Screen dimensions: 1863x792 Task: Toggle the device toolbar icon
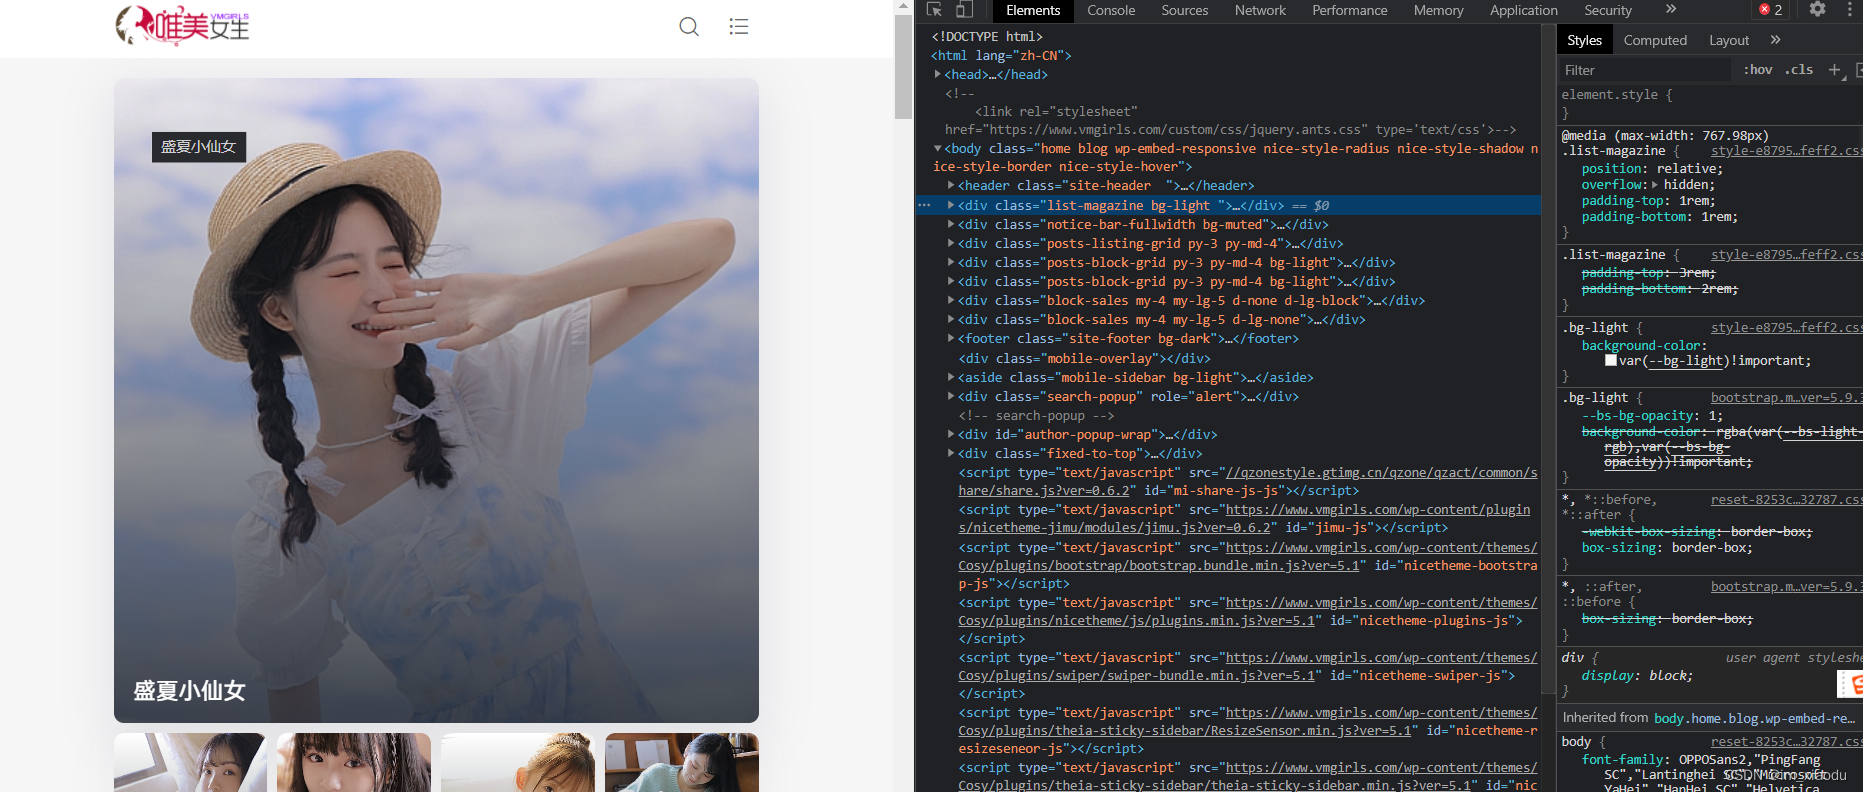(x=964, y=10)
